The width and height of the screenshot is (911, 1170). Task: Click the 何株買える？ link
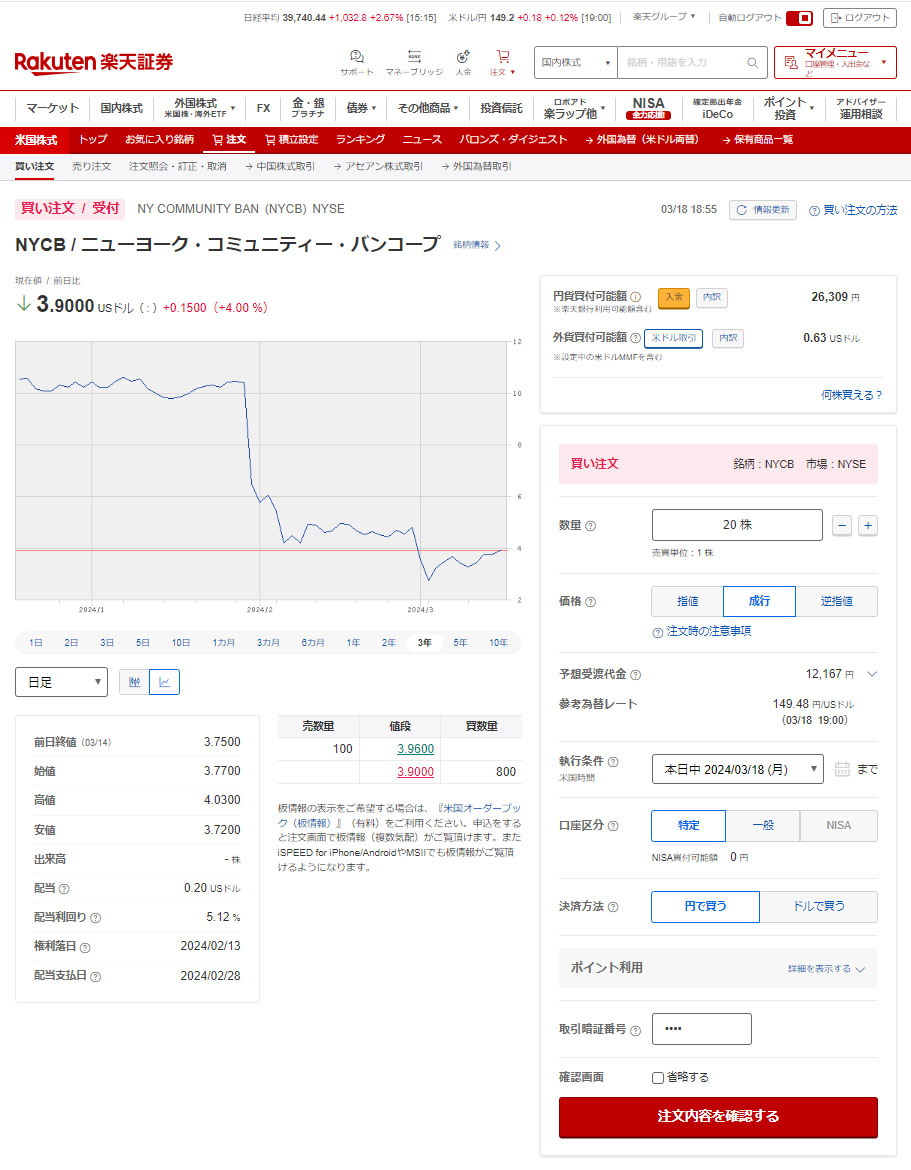(851, 395)
